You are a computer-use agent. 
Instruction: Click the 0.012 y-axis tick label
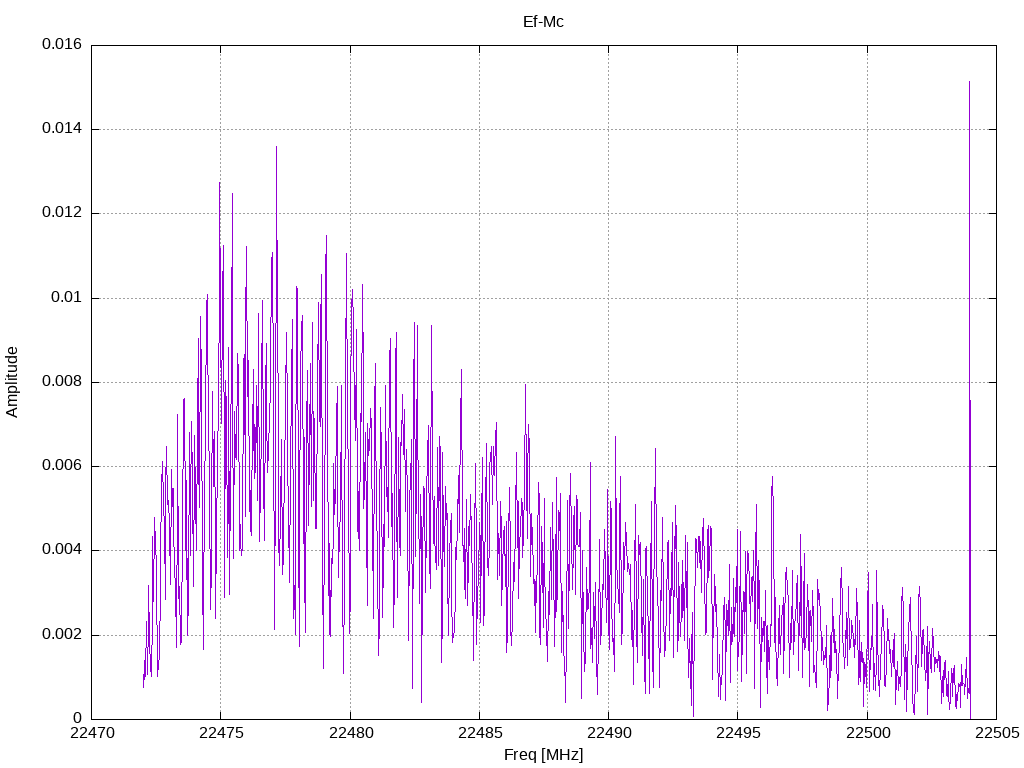62,213
